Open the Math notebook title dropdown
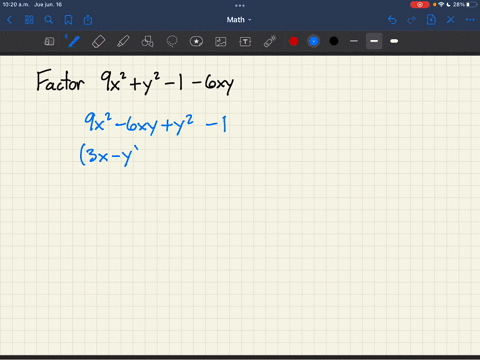Viewport: 480px width, 360px height. click(x=239, y=20)
